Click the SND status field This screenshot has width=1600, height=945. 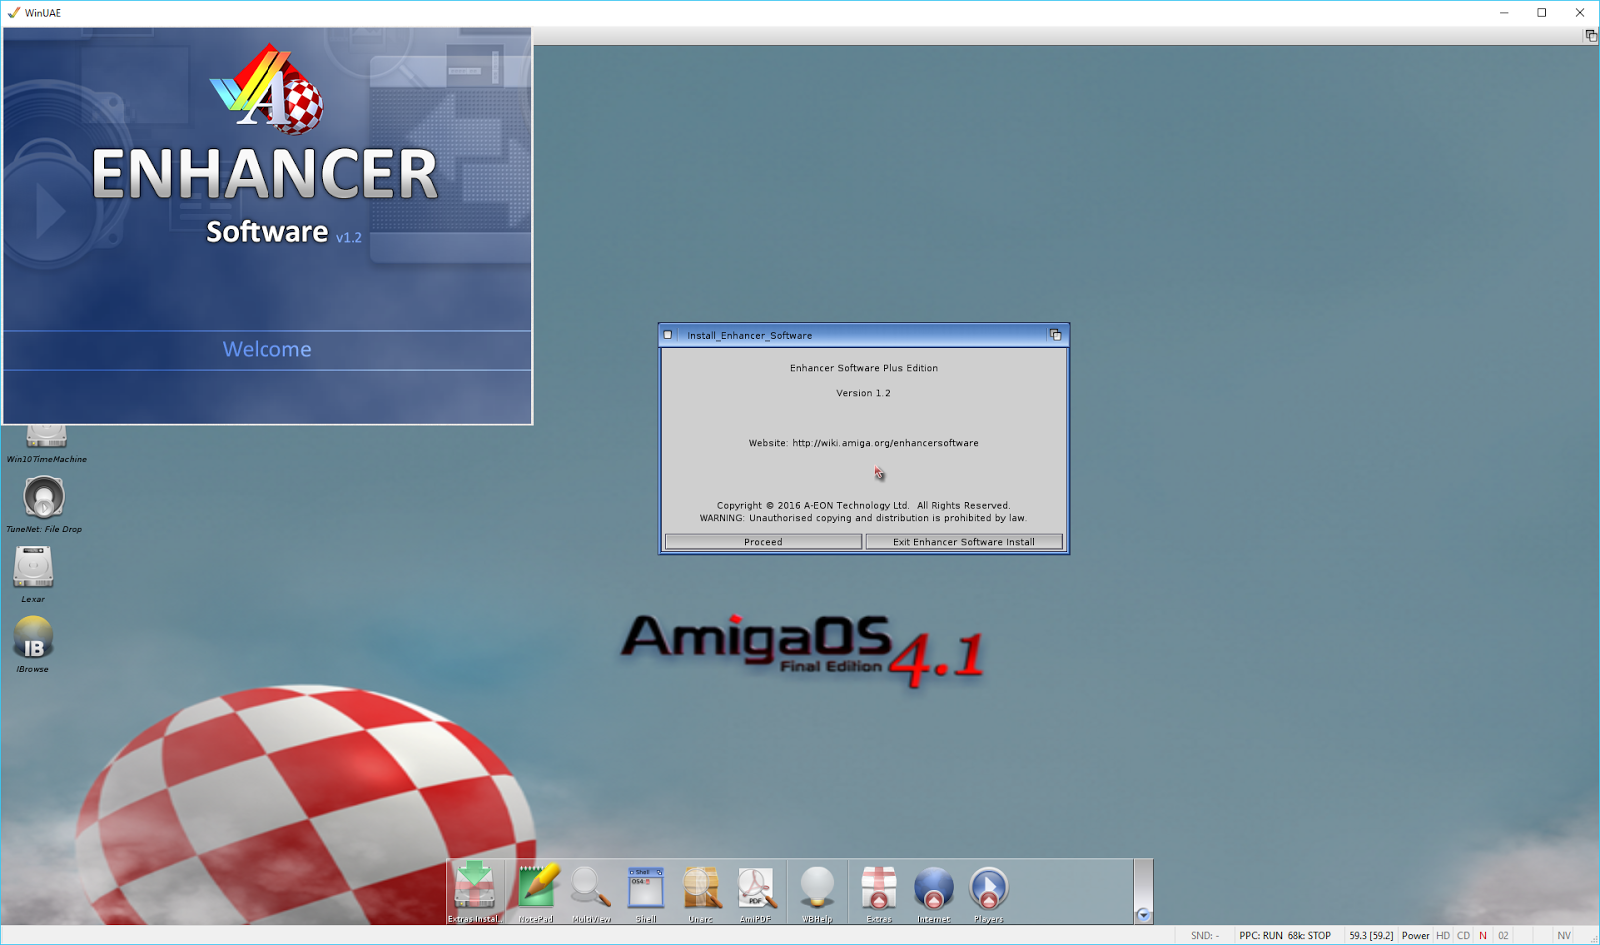1205,936
